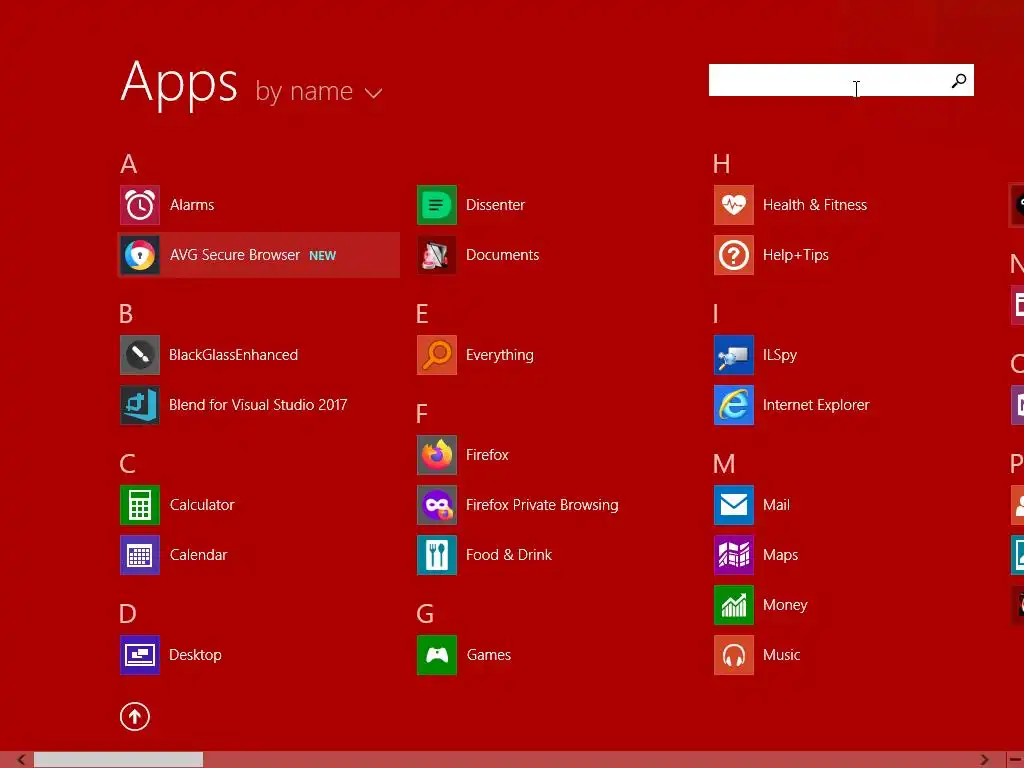Select the letter heading F

click(422, 414)
